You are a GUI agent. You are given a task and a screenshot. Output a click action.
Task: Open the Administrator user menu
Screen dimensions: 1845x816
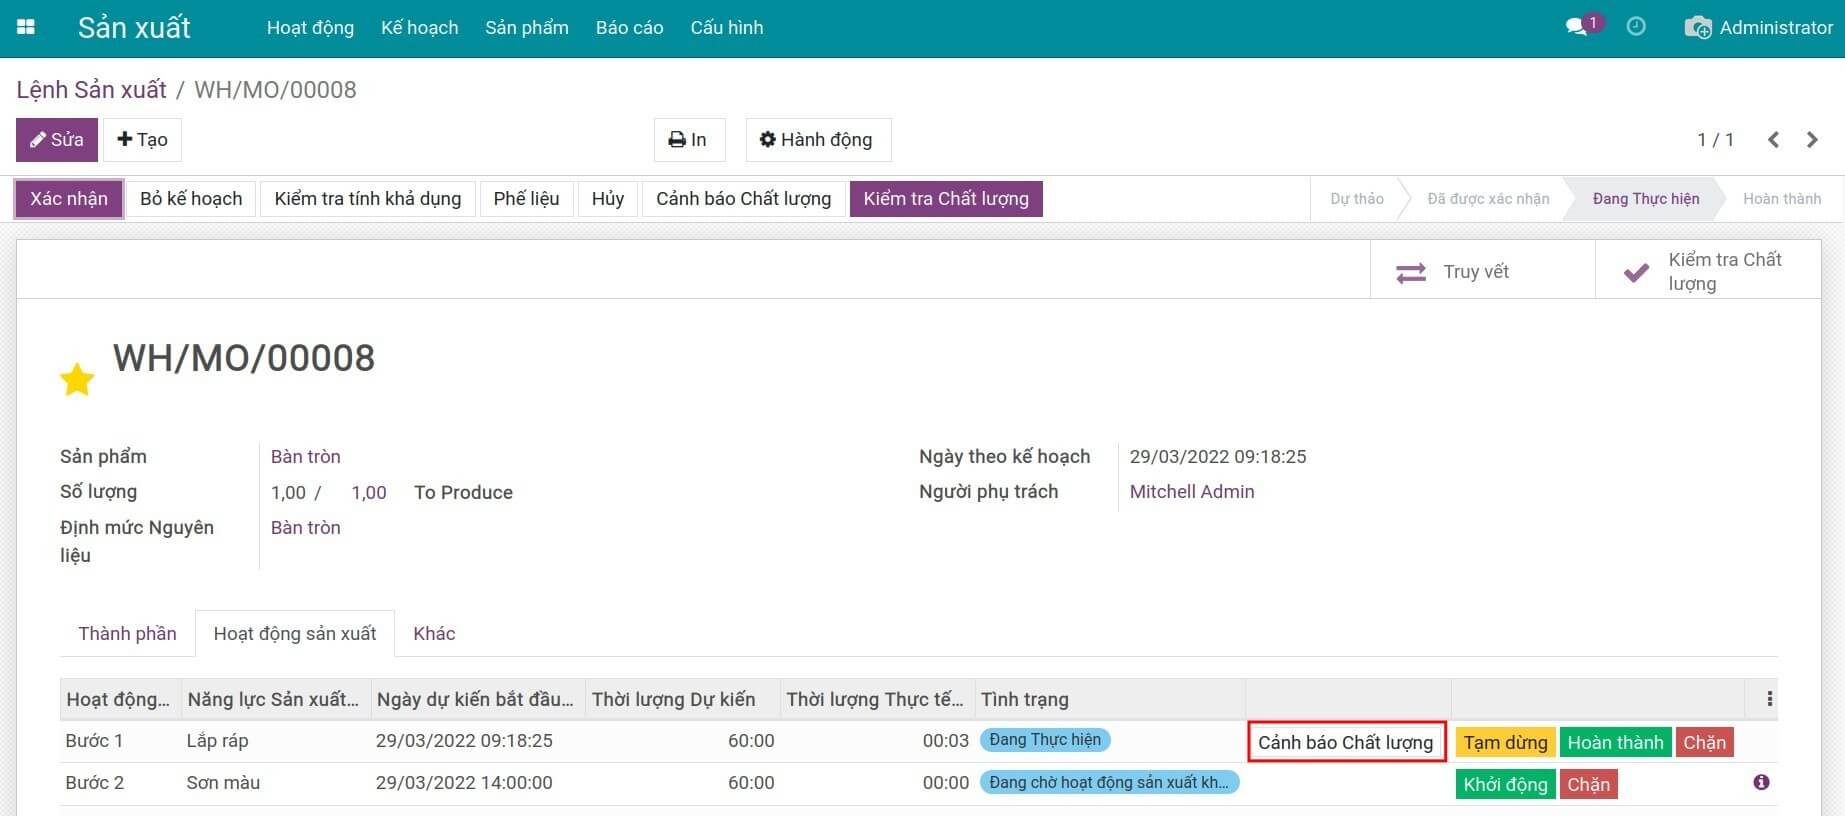click(x=1759, y=28)
